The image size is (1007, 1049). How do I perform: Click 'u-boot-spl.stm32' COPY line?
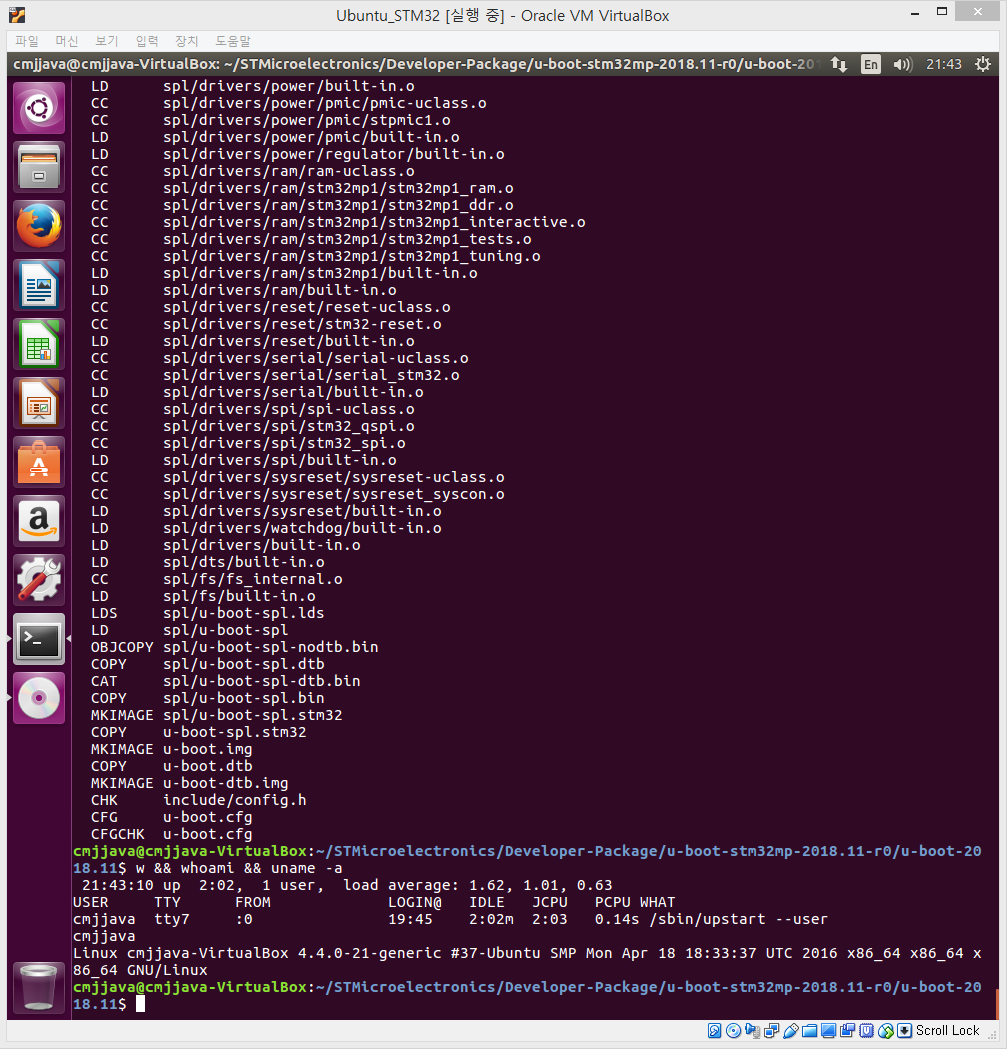click(235, 733)
